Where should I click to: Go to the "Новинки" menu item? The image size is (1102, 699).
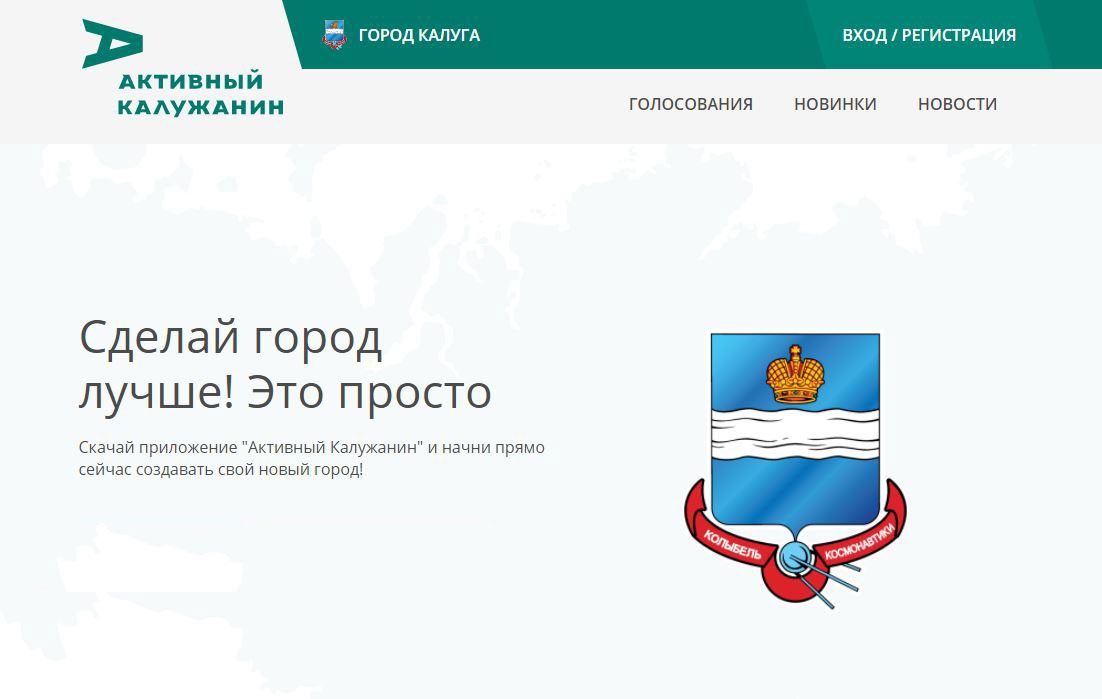pos(835,104)
